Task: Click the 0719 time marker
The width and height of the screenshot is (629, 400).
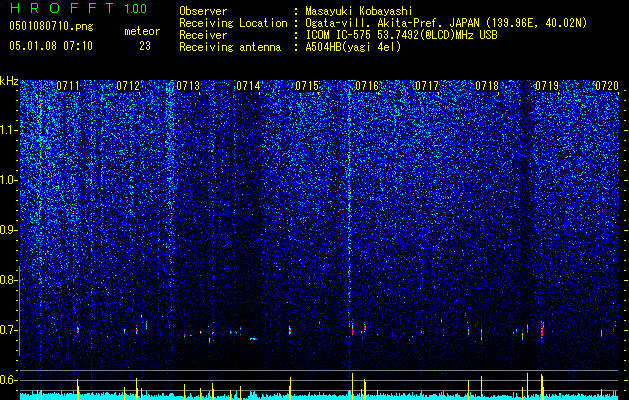Action: [547, 86]
